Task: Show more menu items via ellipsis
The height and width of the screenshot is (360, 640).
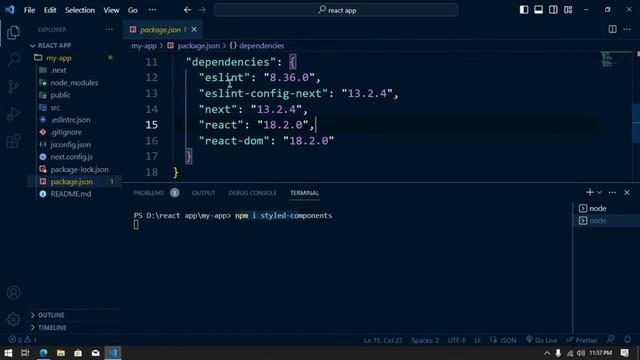Action: [x=152, y=10]
